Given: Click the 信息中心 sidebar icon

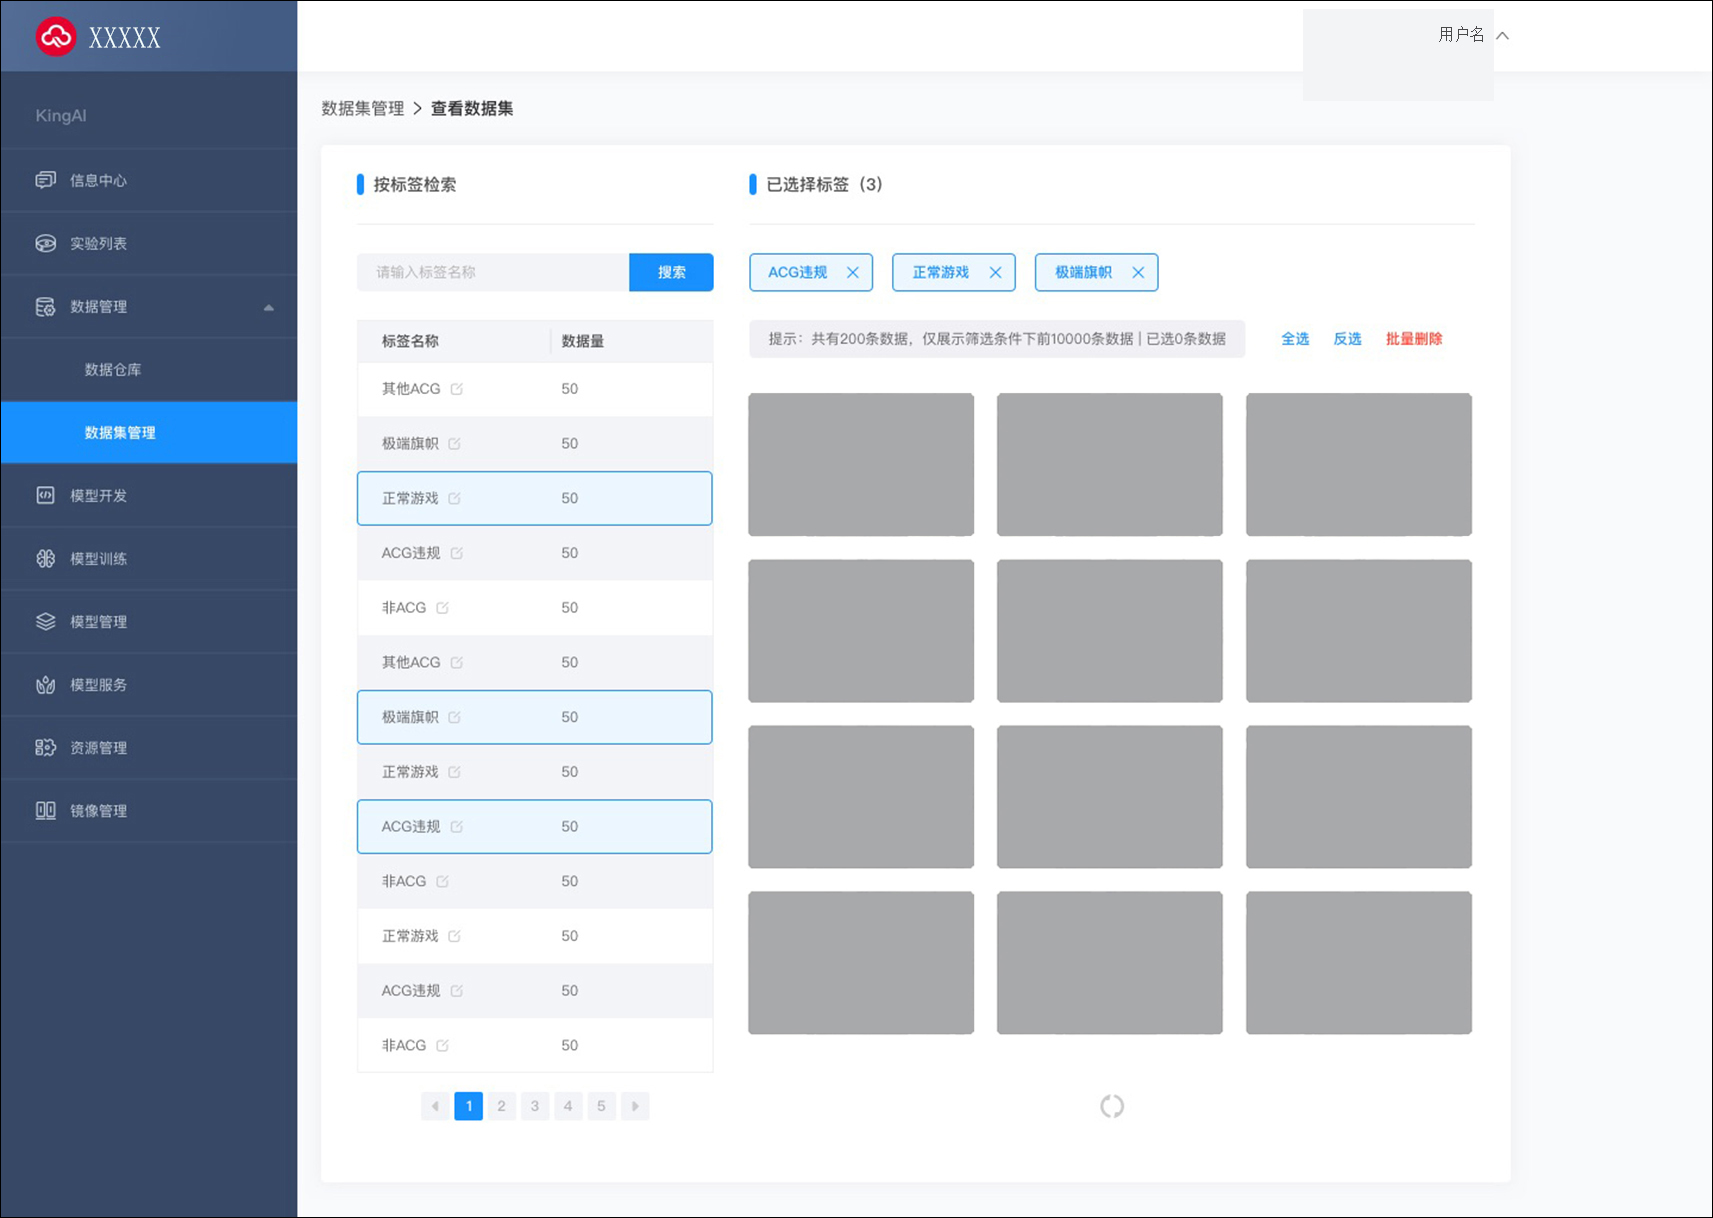Looking at the screenshot, I should pyautogui.click(x=46, y=180).
